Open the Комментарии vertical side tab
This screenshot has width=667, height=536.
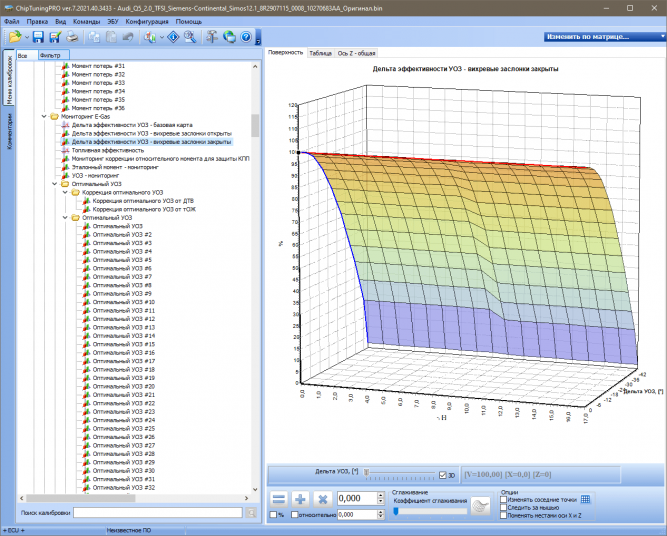[9, 131]
